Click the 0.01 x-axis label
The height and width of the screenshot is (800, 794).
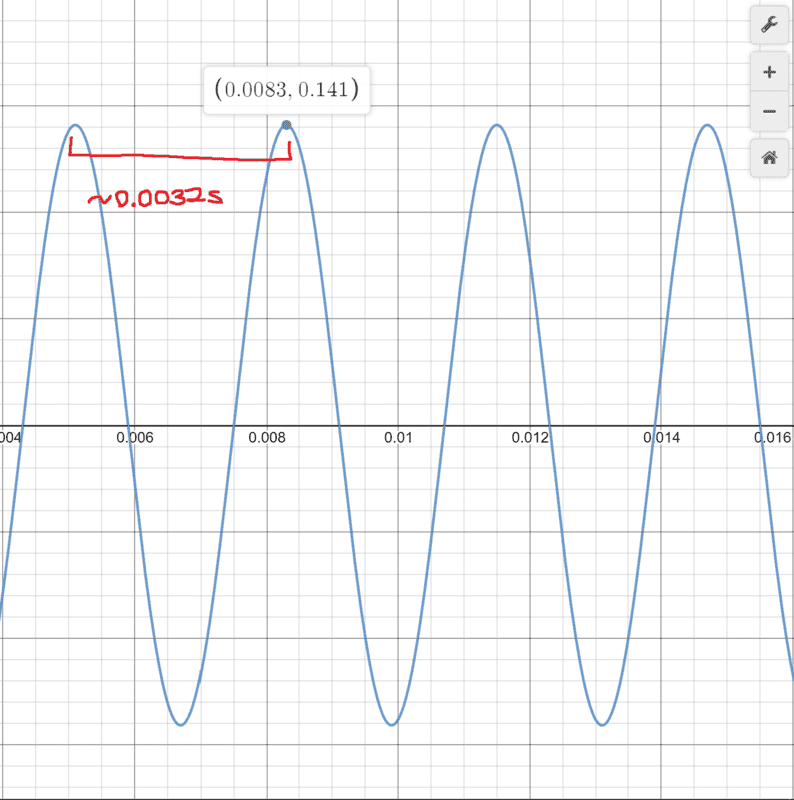tap(398, 438)
